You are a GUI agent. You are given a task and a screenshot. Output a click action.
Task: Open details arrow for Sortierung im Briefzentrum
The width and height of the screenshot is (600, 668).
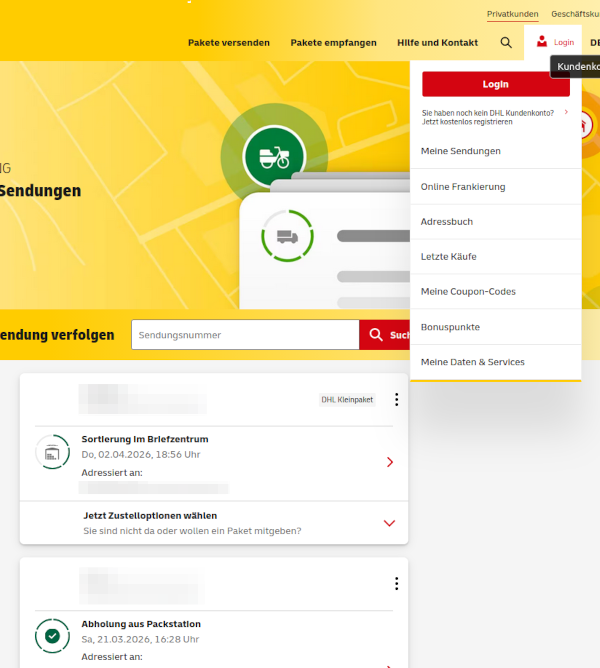(389, 462)
